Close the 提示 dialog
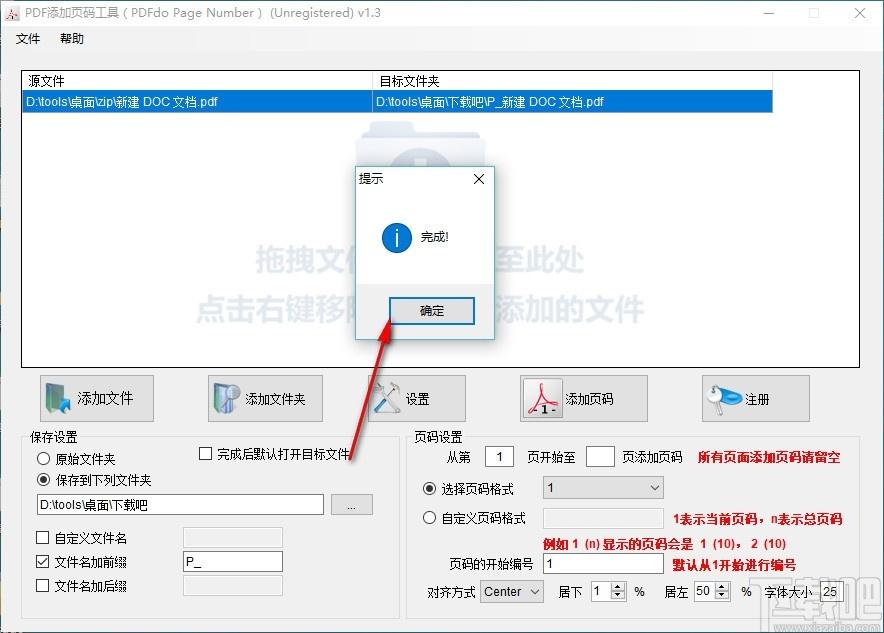The image size is (884, 633). click(479, 179)
